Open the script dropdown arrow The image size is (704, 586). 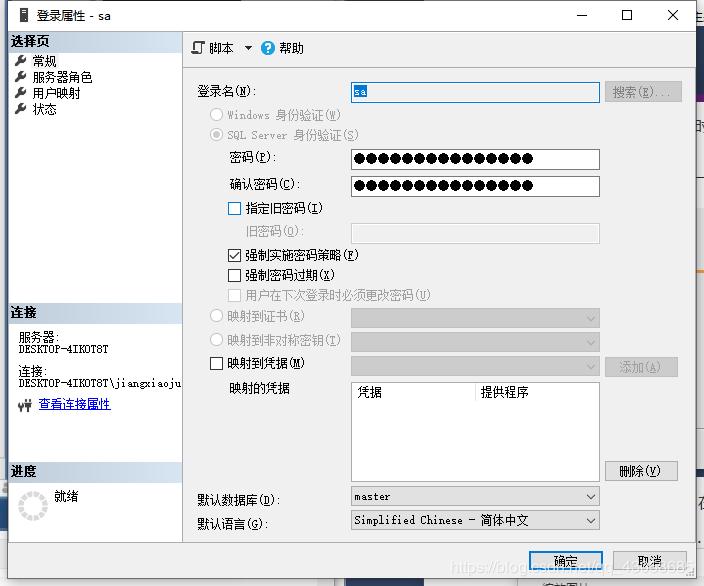click(248, 48)
